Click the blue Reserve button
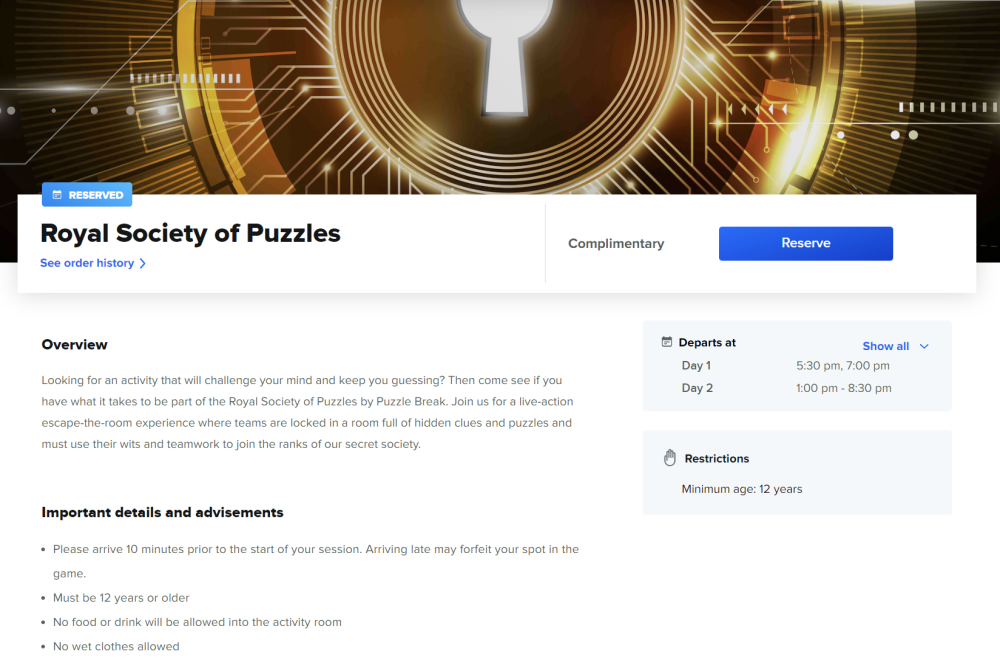This screenshot has width=1000, height=663. (805, 243)
